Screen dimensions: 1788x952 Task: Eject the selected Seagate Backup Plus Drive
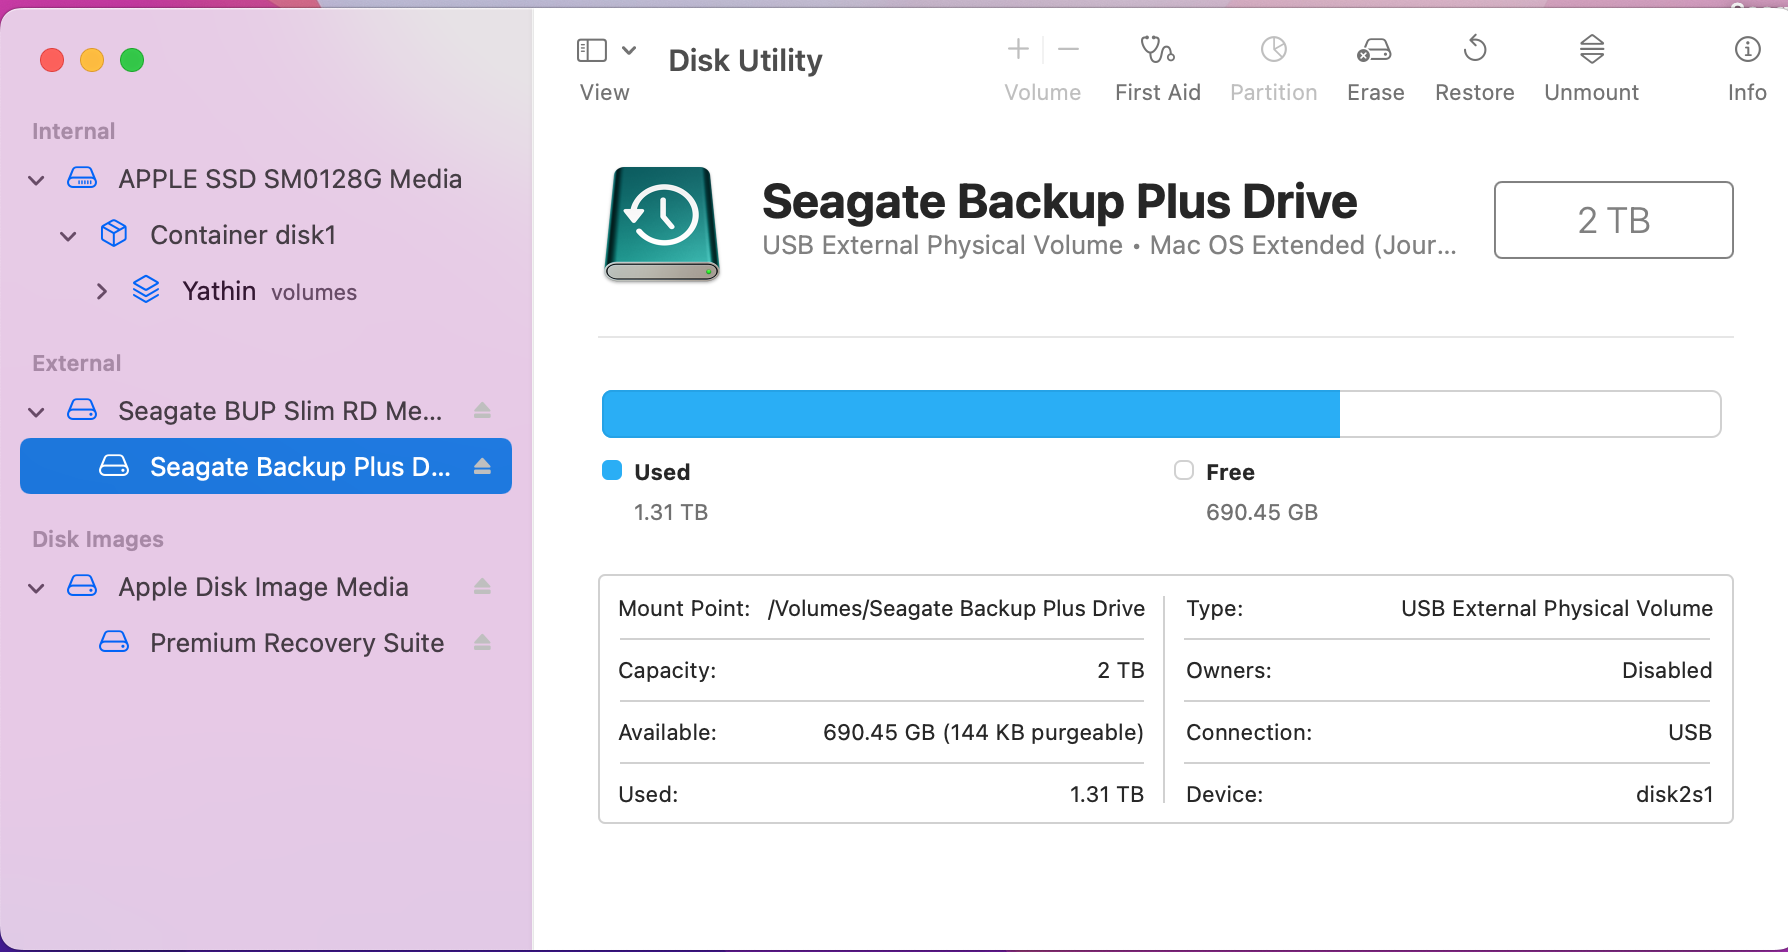pos(482,467)
